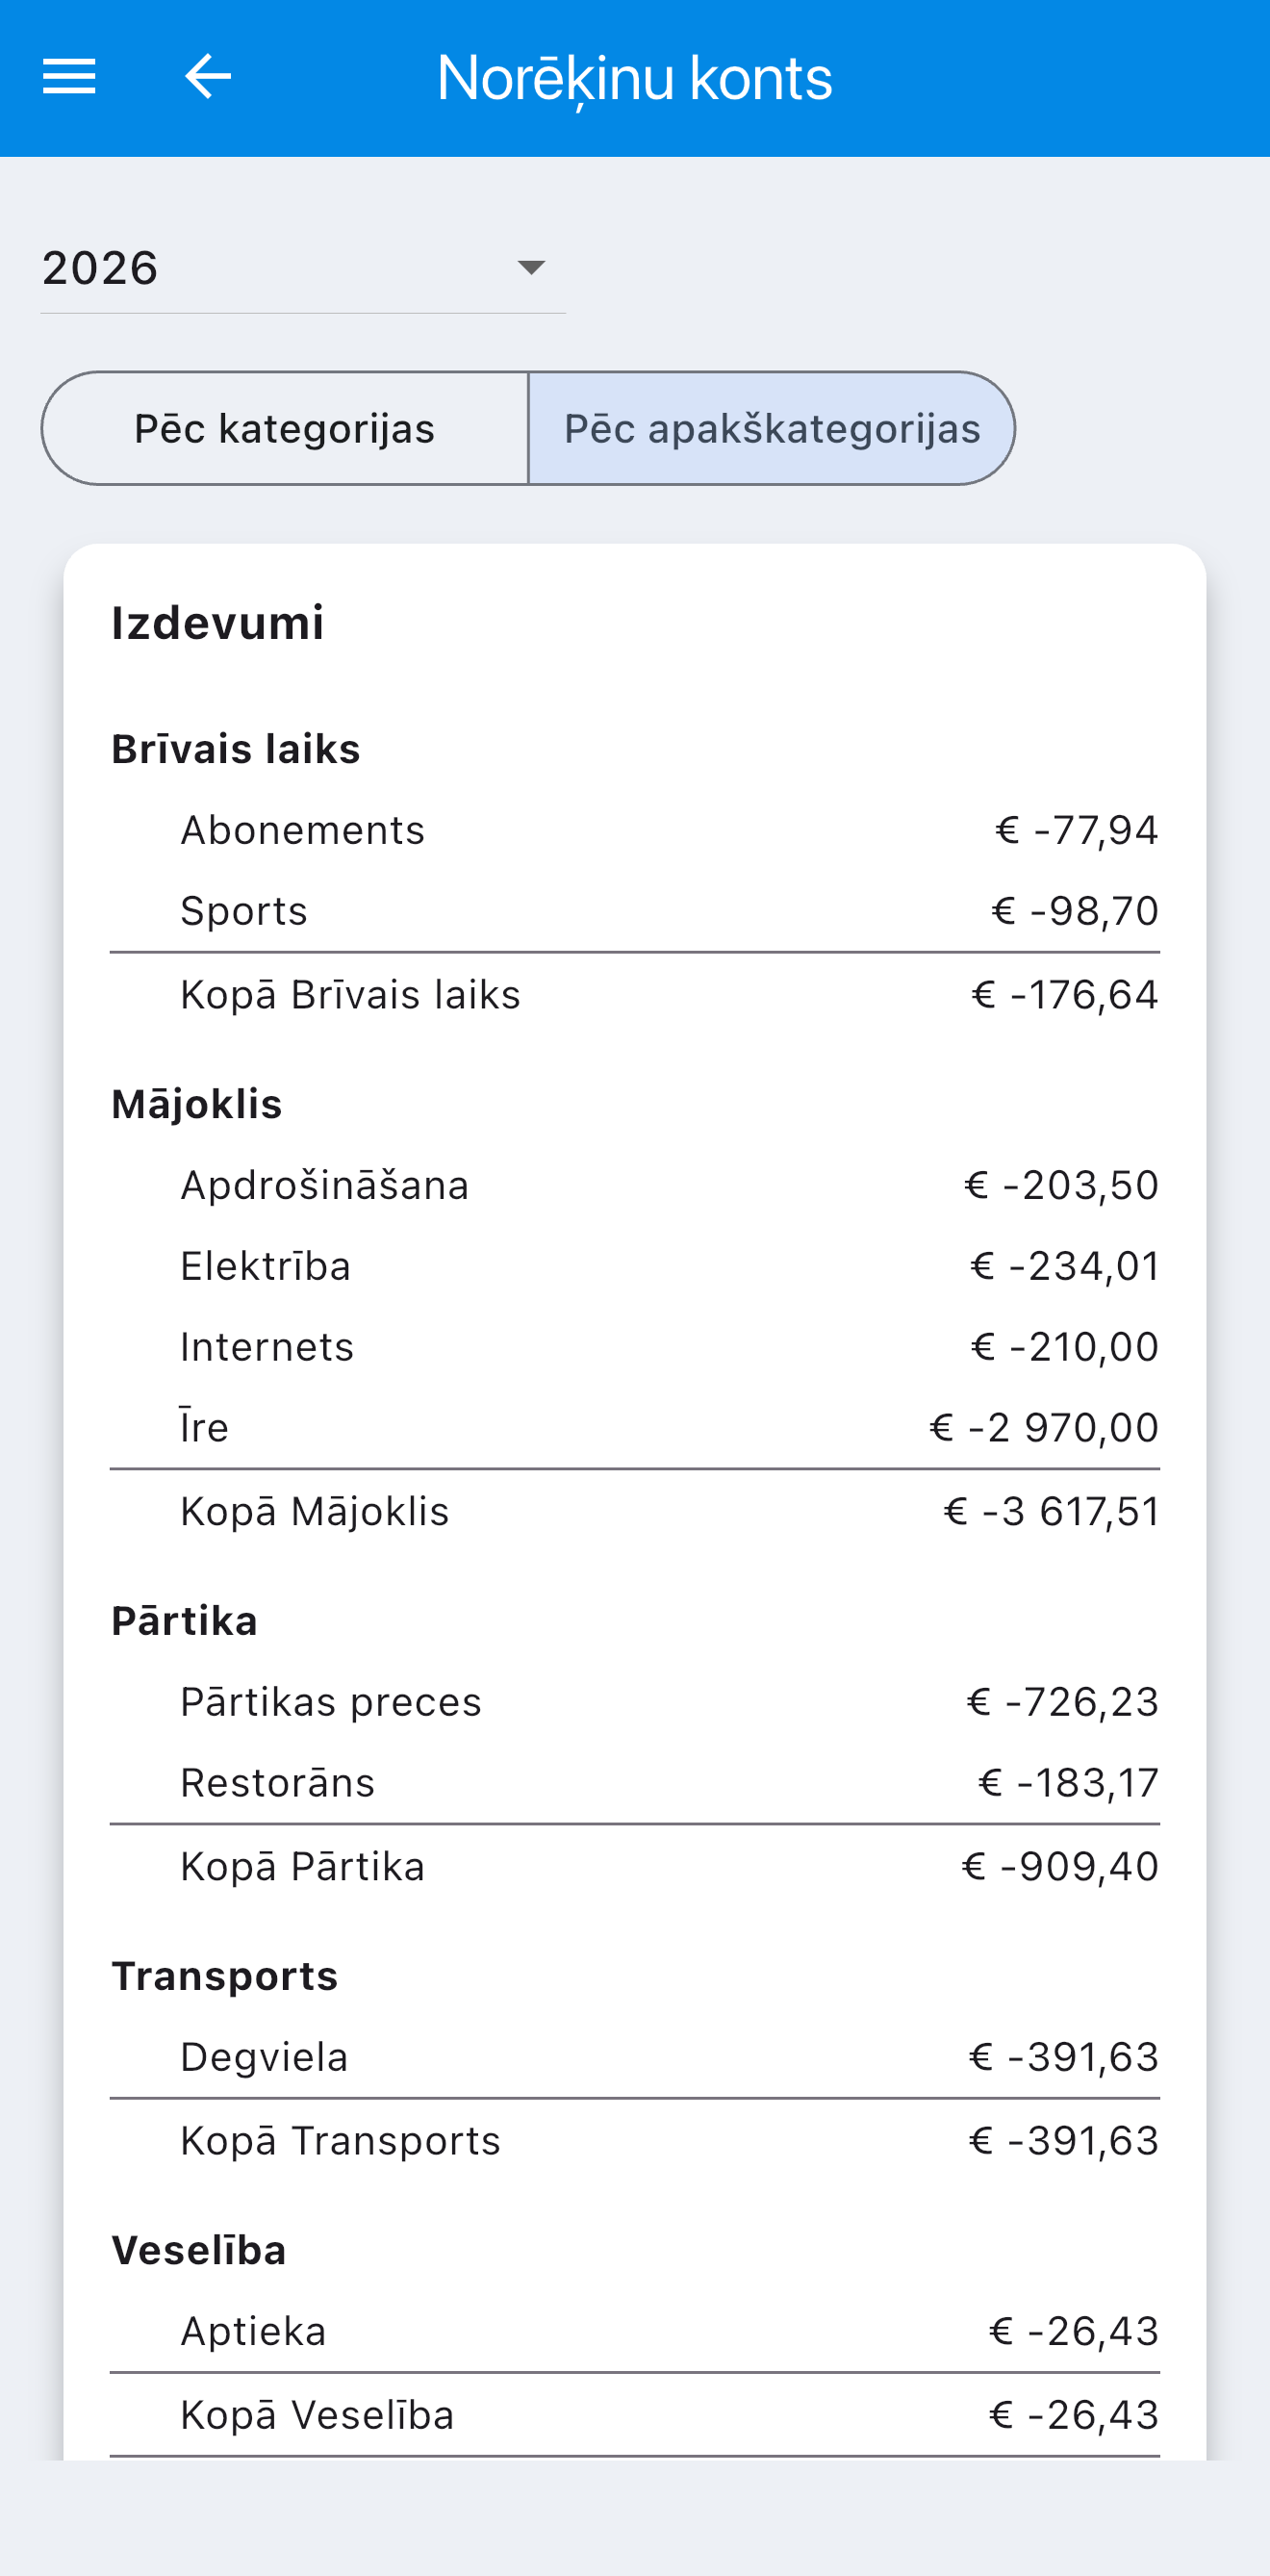Viewport: 1270px width, 2576px height.
Task: Switch to Pēc kategorijas view
Action: click(x=285, y=429)
